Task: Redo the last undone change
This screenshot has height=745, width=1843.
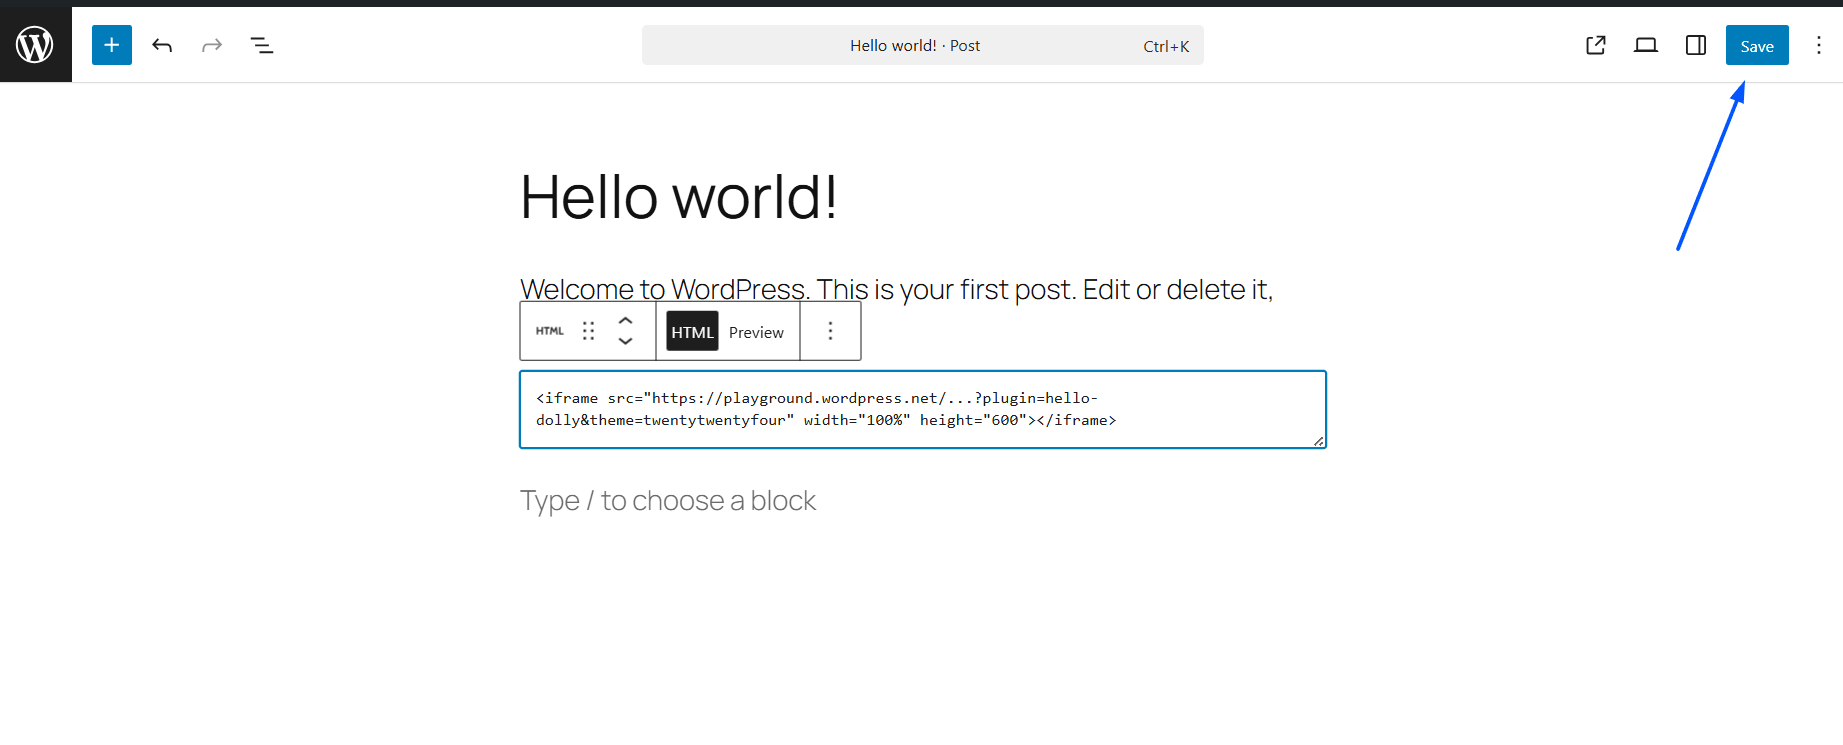Action: pyautogui.click(x=212, y=45)
